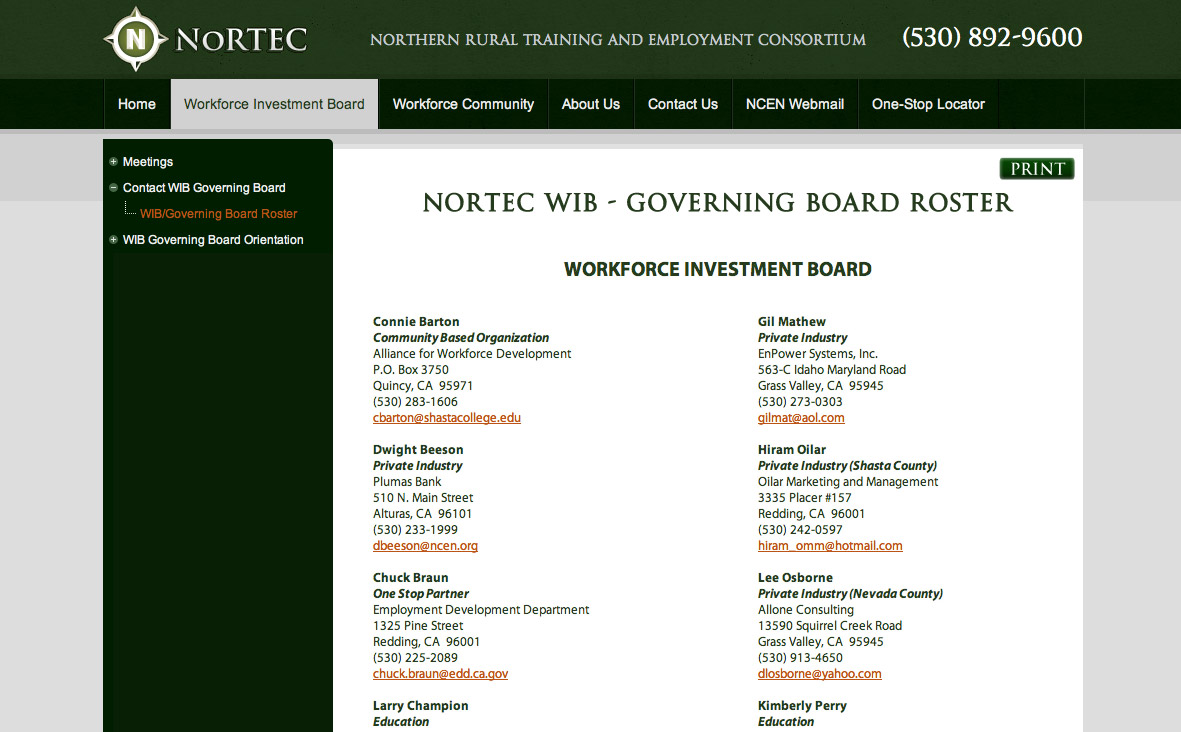The width and height of the screenshot is (1181, 732).
Task: Select Contact WIB Governing Board sidebar item
Action: [x=204, y=188]
